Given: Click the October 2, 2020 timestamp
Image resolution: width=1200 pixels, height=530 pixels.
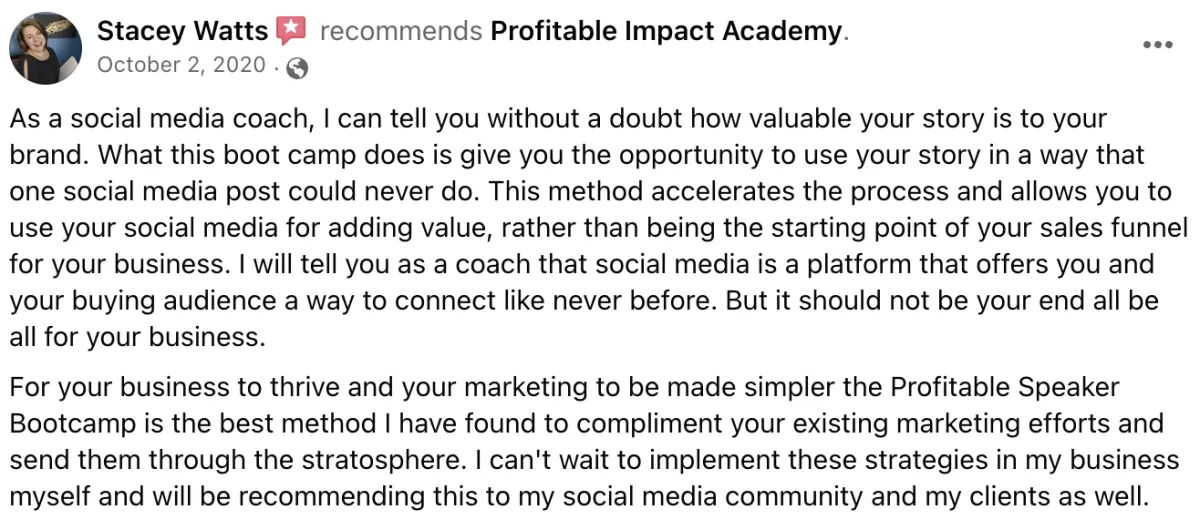Looking at the screenshot, I should point(182,66).
